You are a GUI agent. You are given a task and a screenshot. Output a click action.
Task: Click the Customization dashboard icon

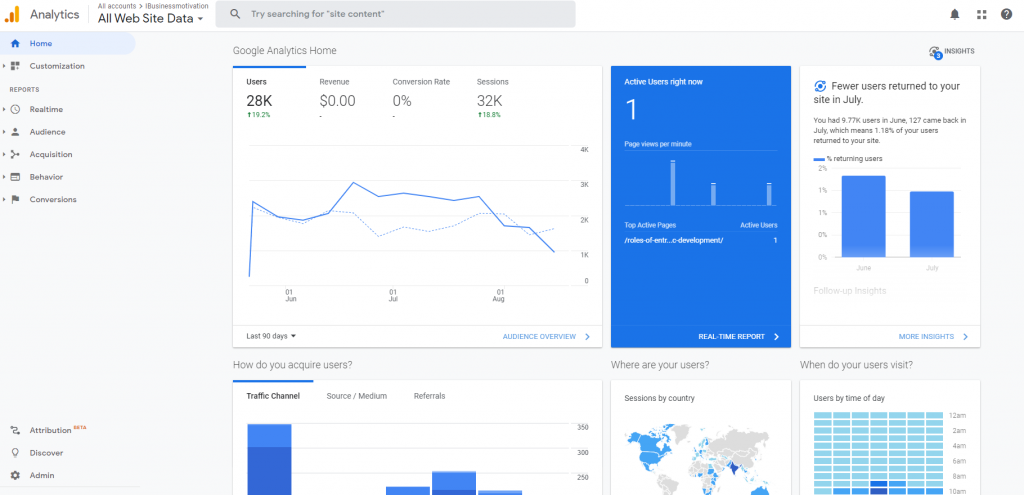point(16,66)
